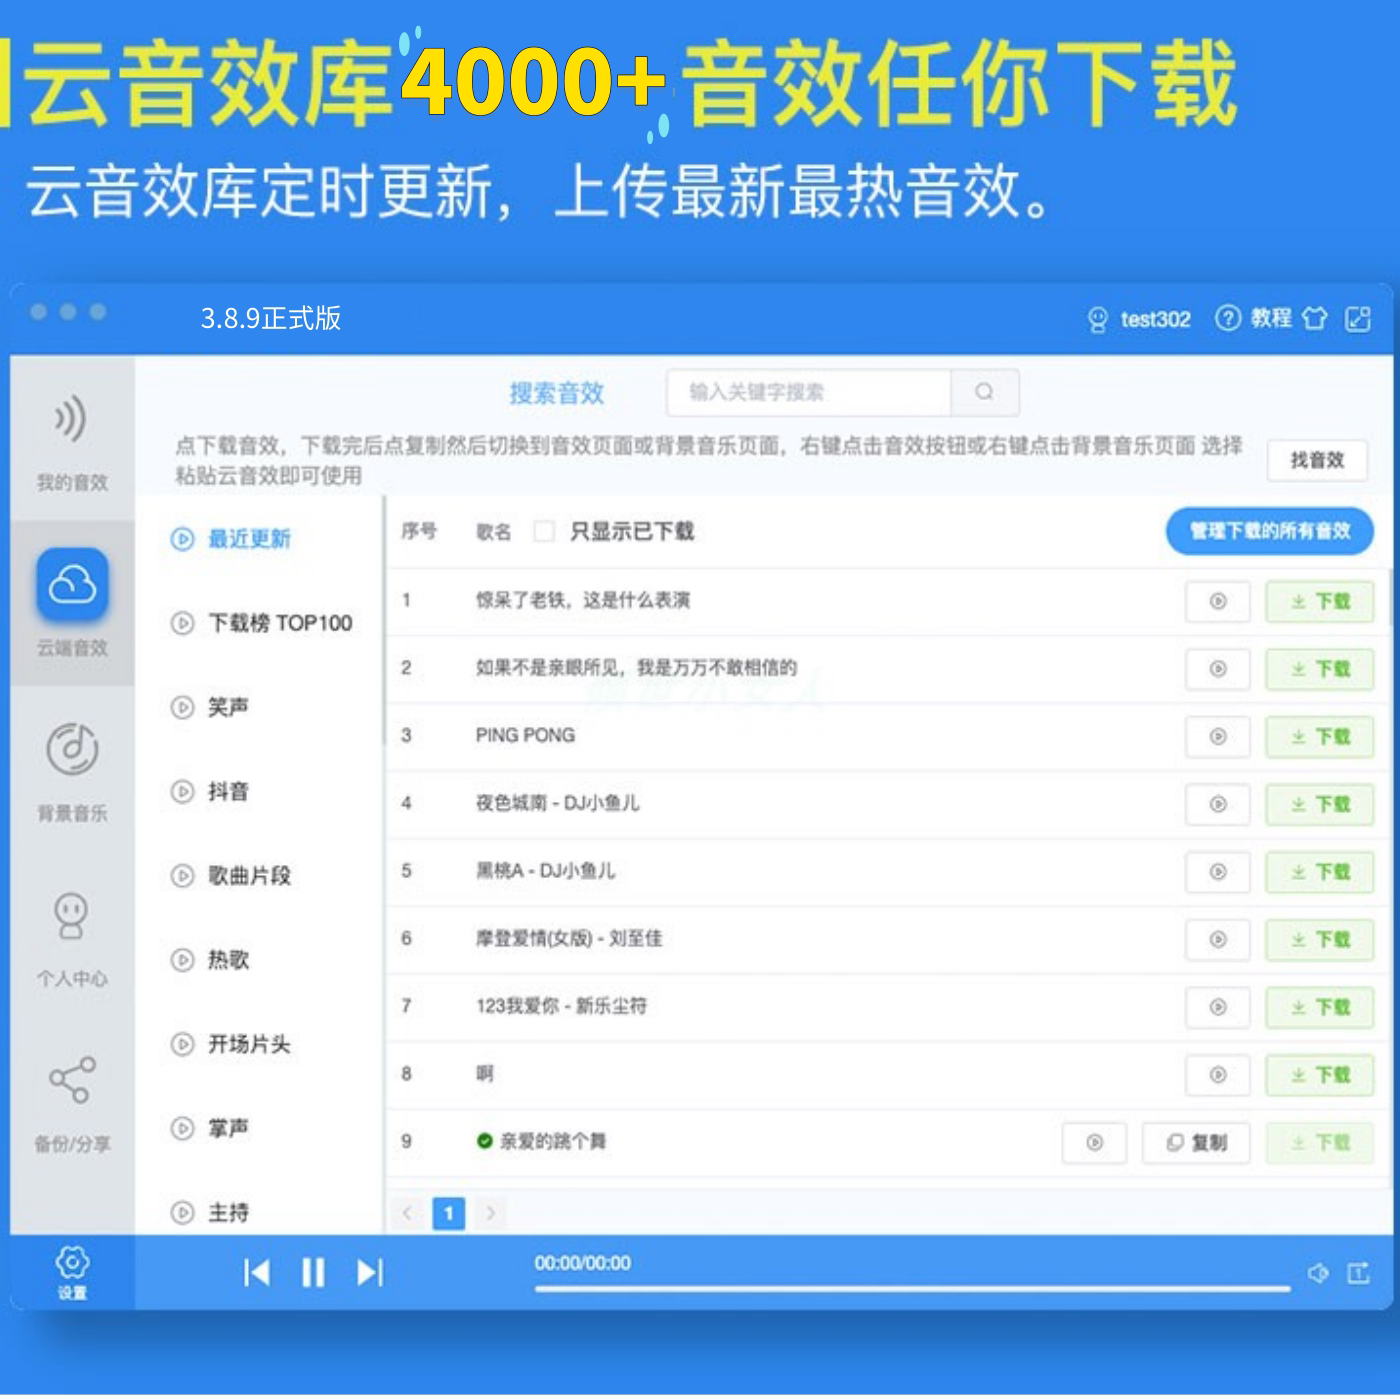Open 设置 via the gear icon
This screenshot has height=1400, width=1400.
click(x=71, y=1265)
